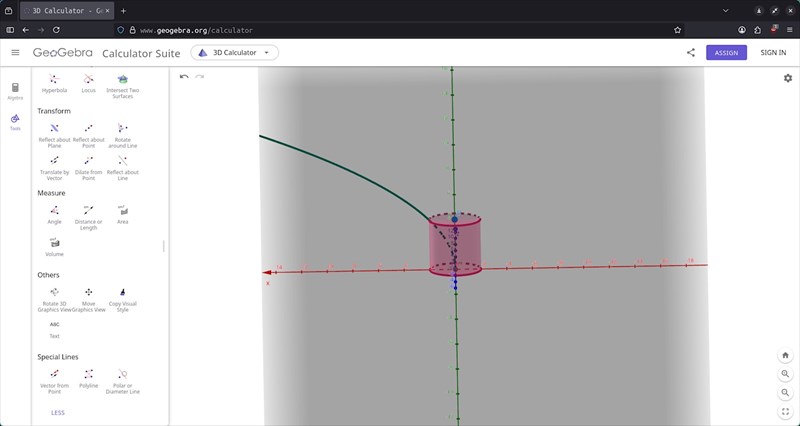Select the Distance or Length tool

pyautogui.click(x=88, y=211)
